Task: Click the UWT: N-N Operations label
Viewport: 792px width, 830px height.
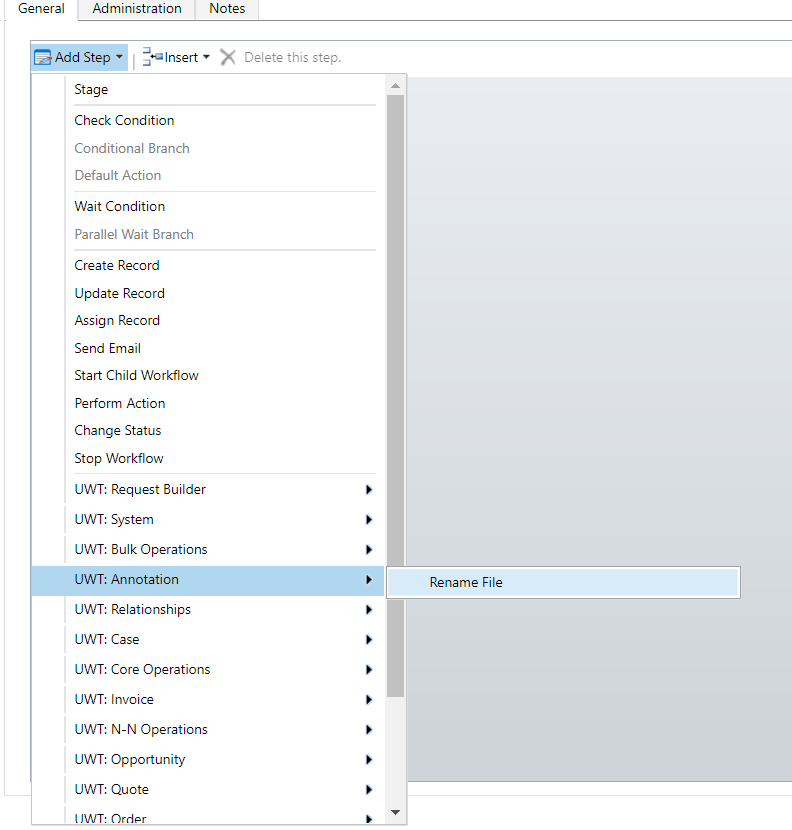Action: (141, 729)
